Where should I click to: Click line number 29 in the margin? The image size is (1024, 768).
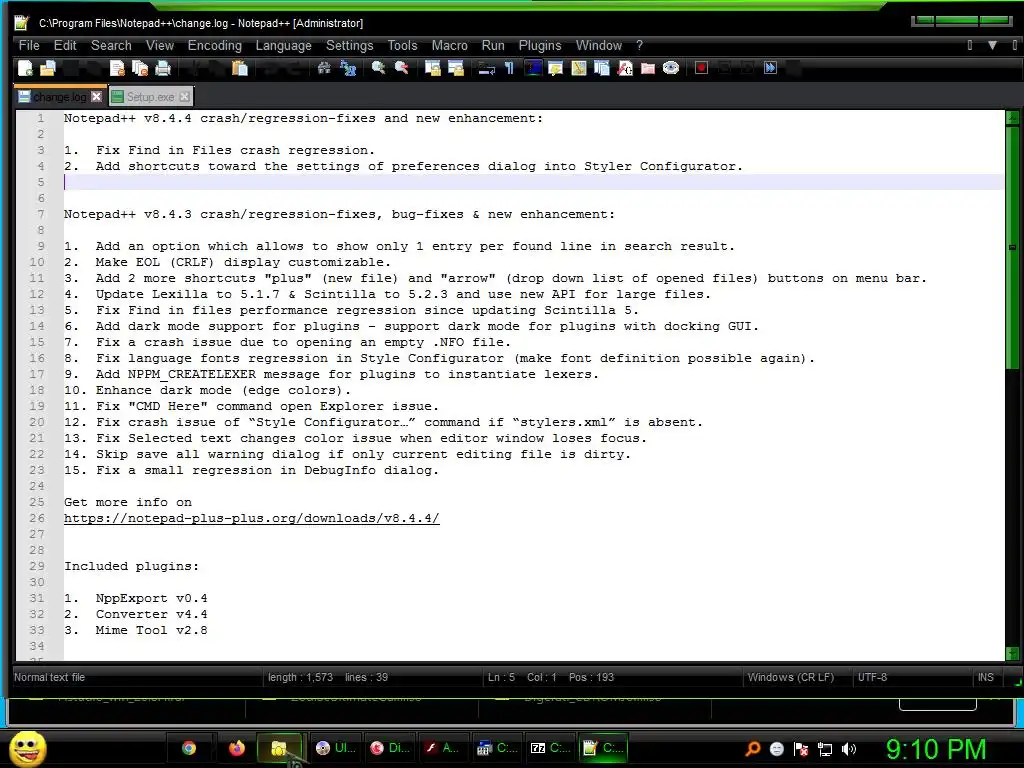click(x=37, y=566)
